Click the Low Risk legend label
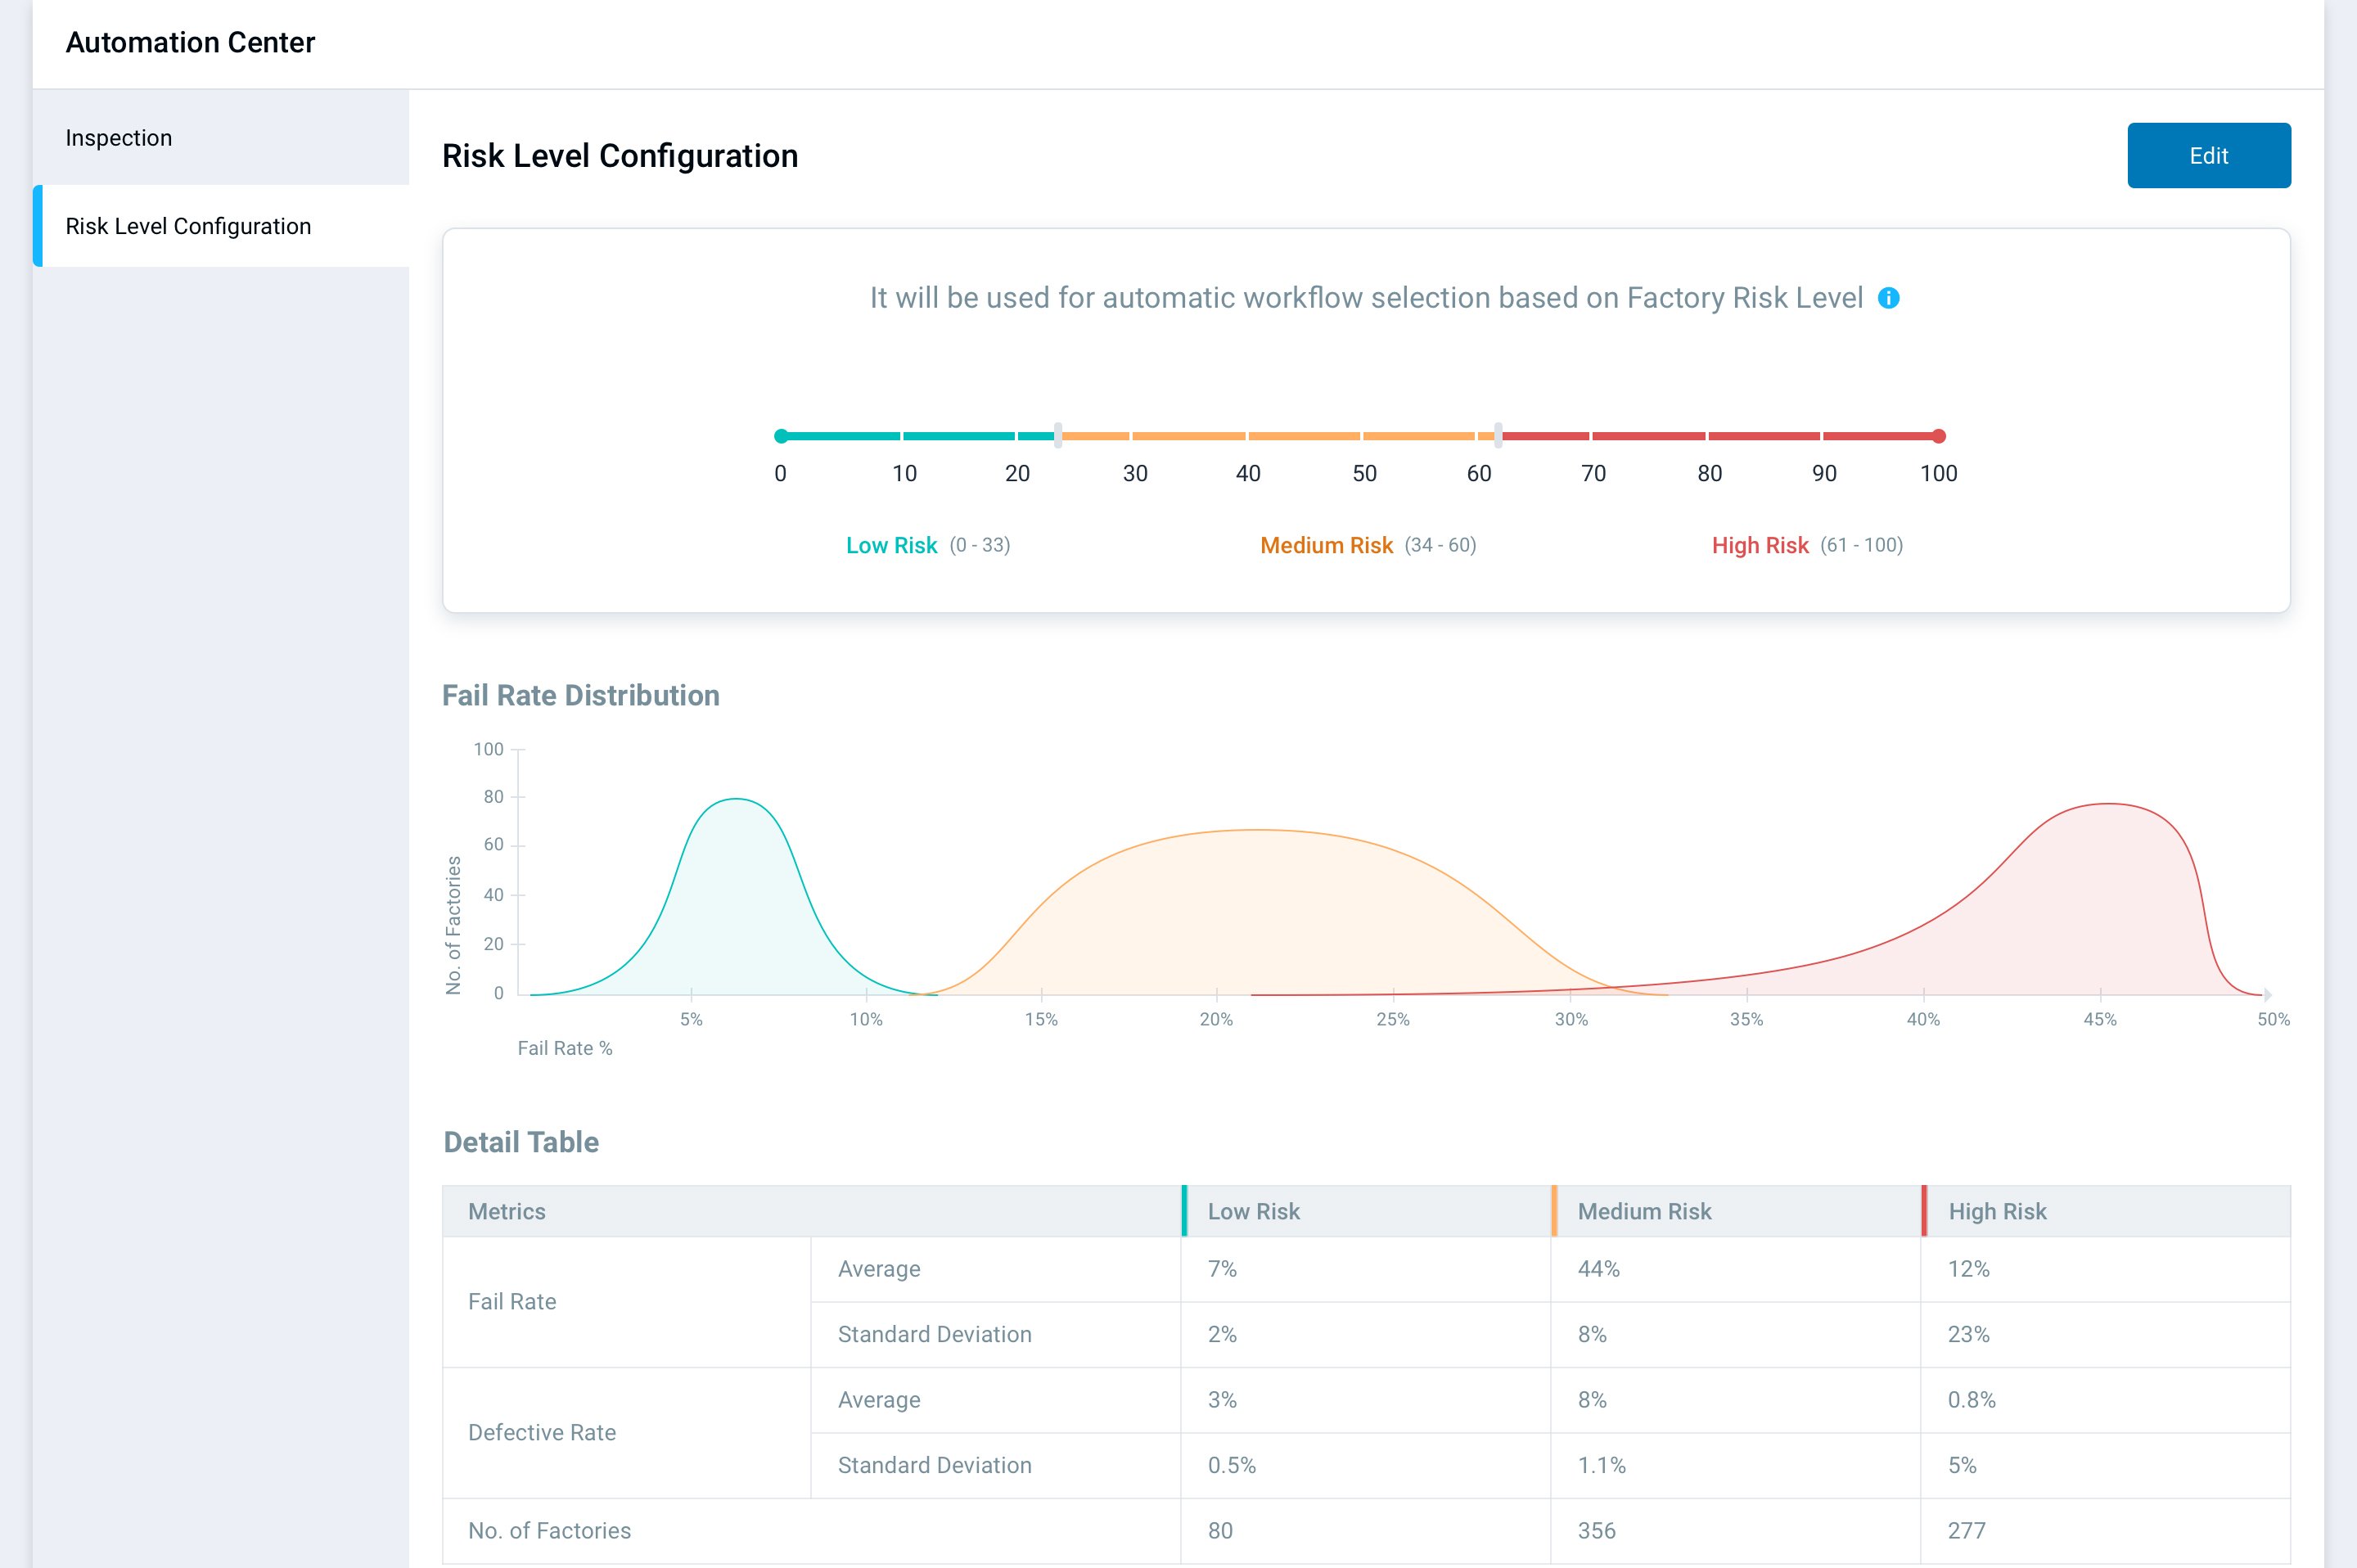2357x1568 pixels. tap(891, 545)
